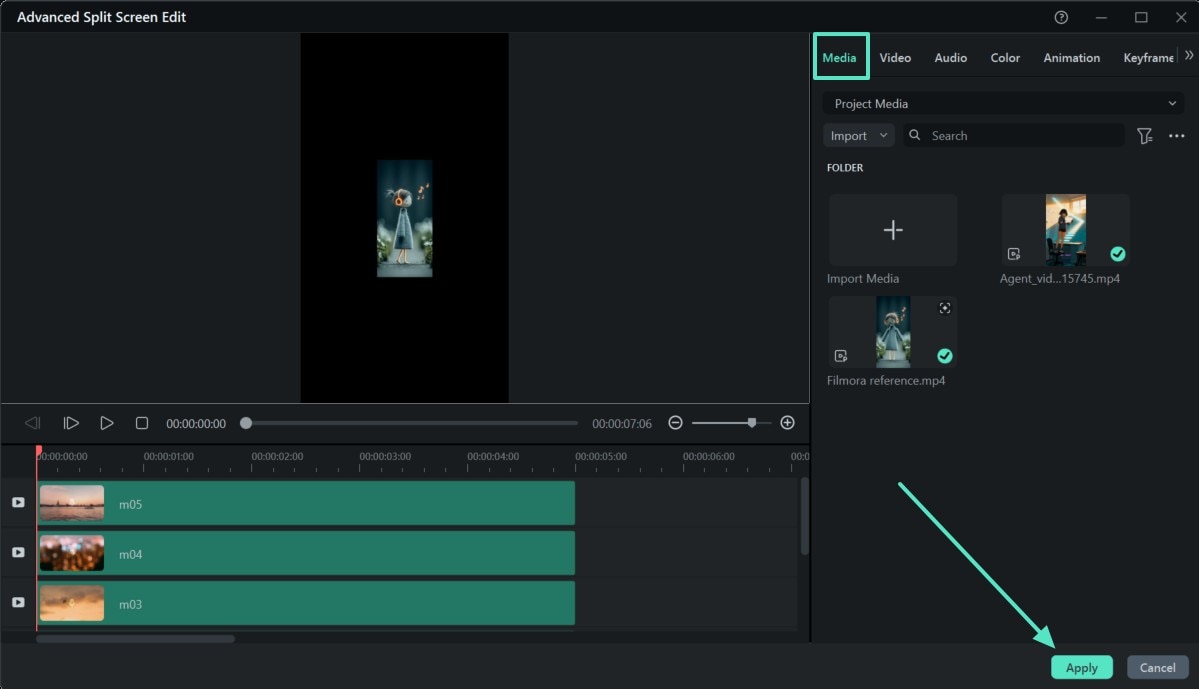
Task: Open the media filter icon
Action: [1144, 135]
